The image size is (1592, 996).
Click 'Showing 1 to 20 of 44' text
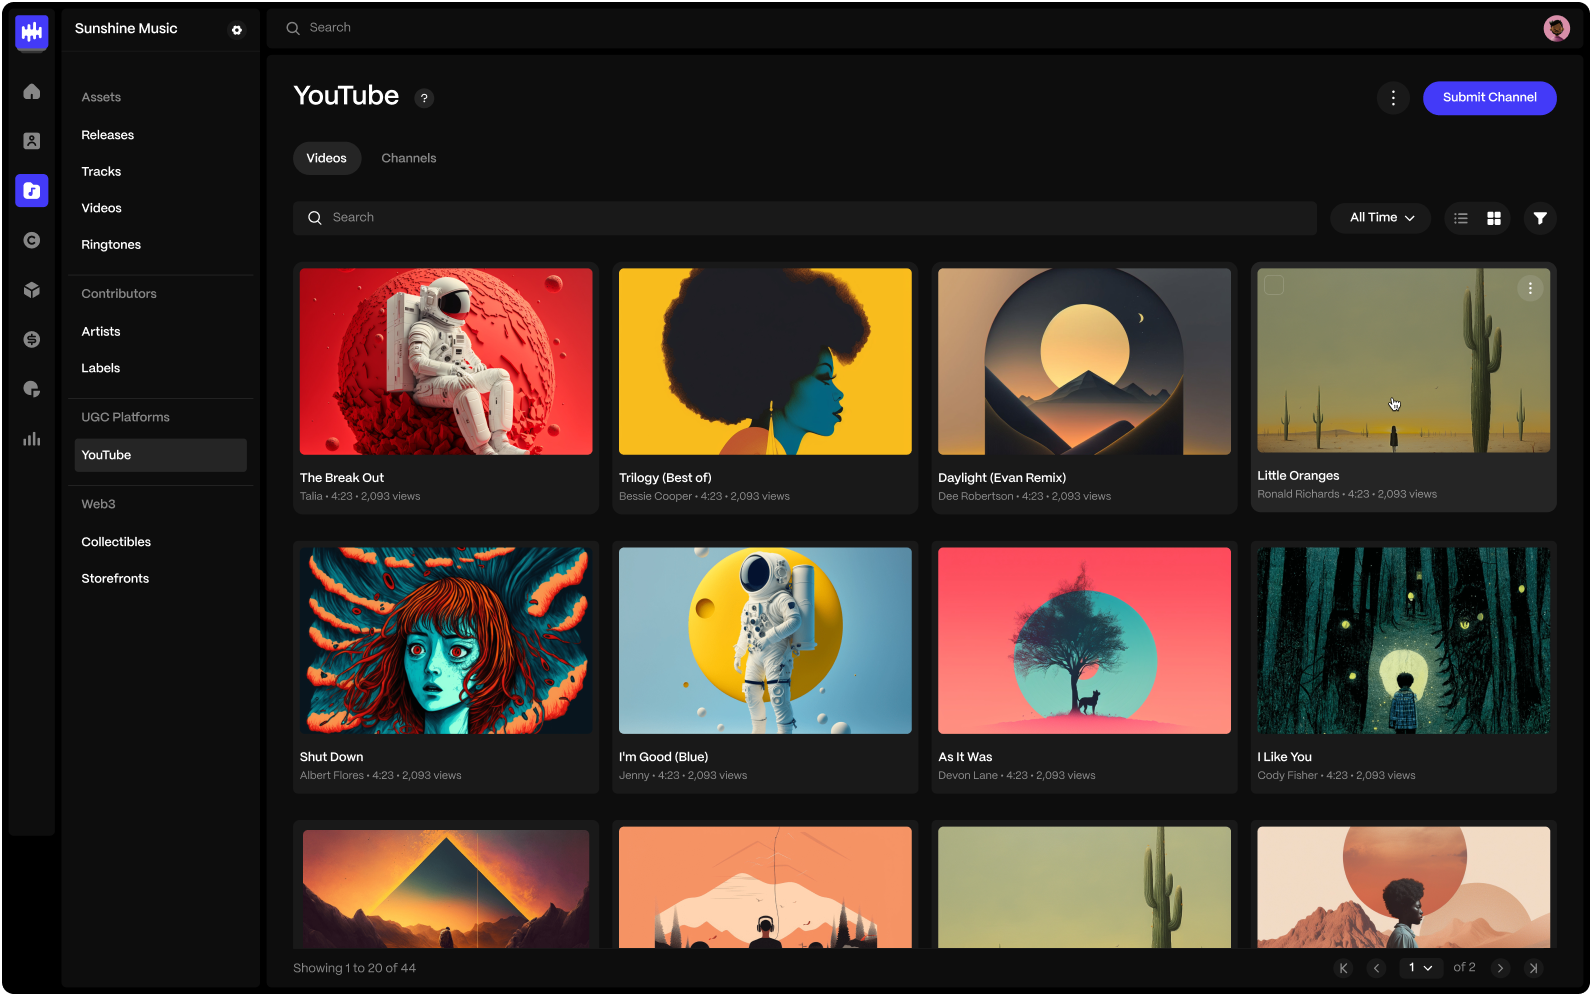coord(354,968)
